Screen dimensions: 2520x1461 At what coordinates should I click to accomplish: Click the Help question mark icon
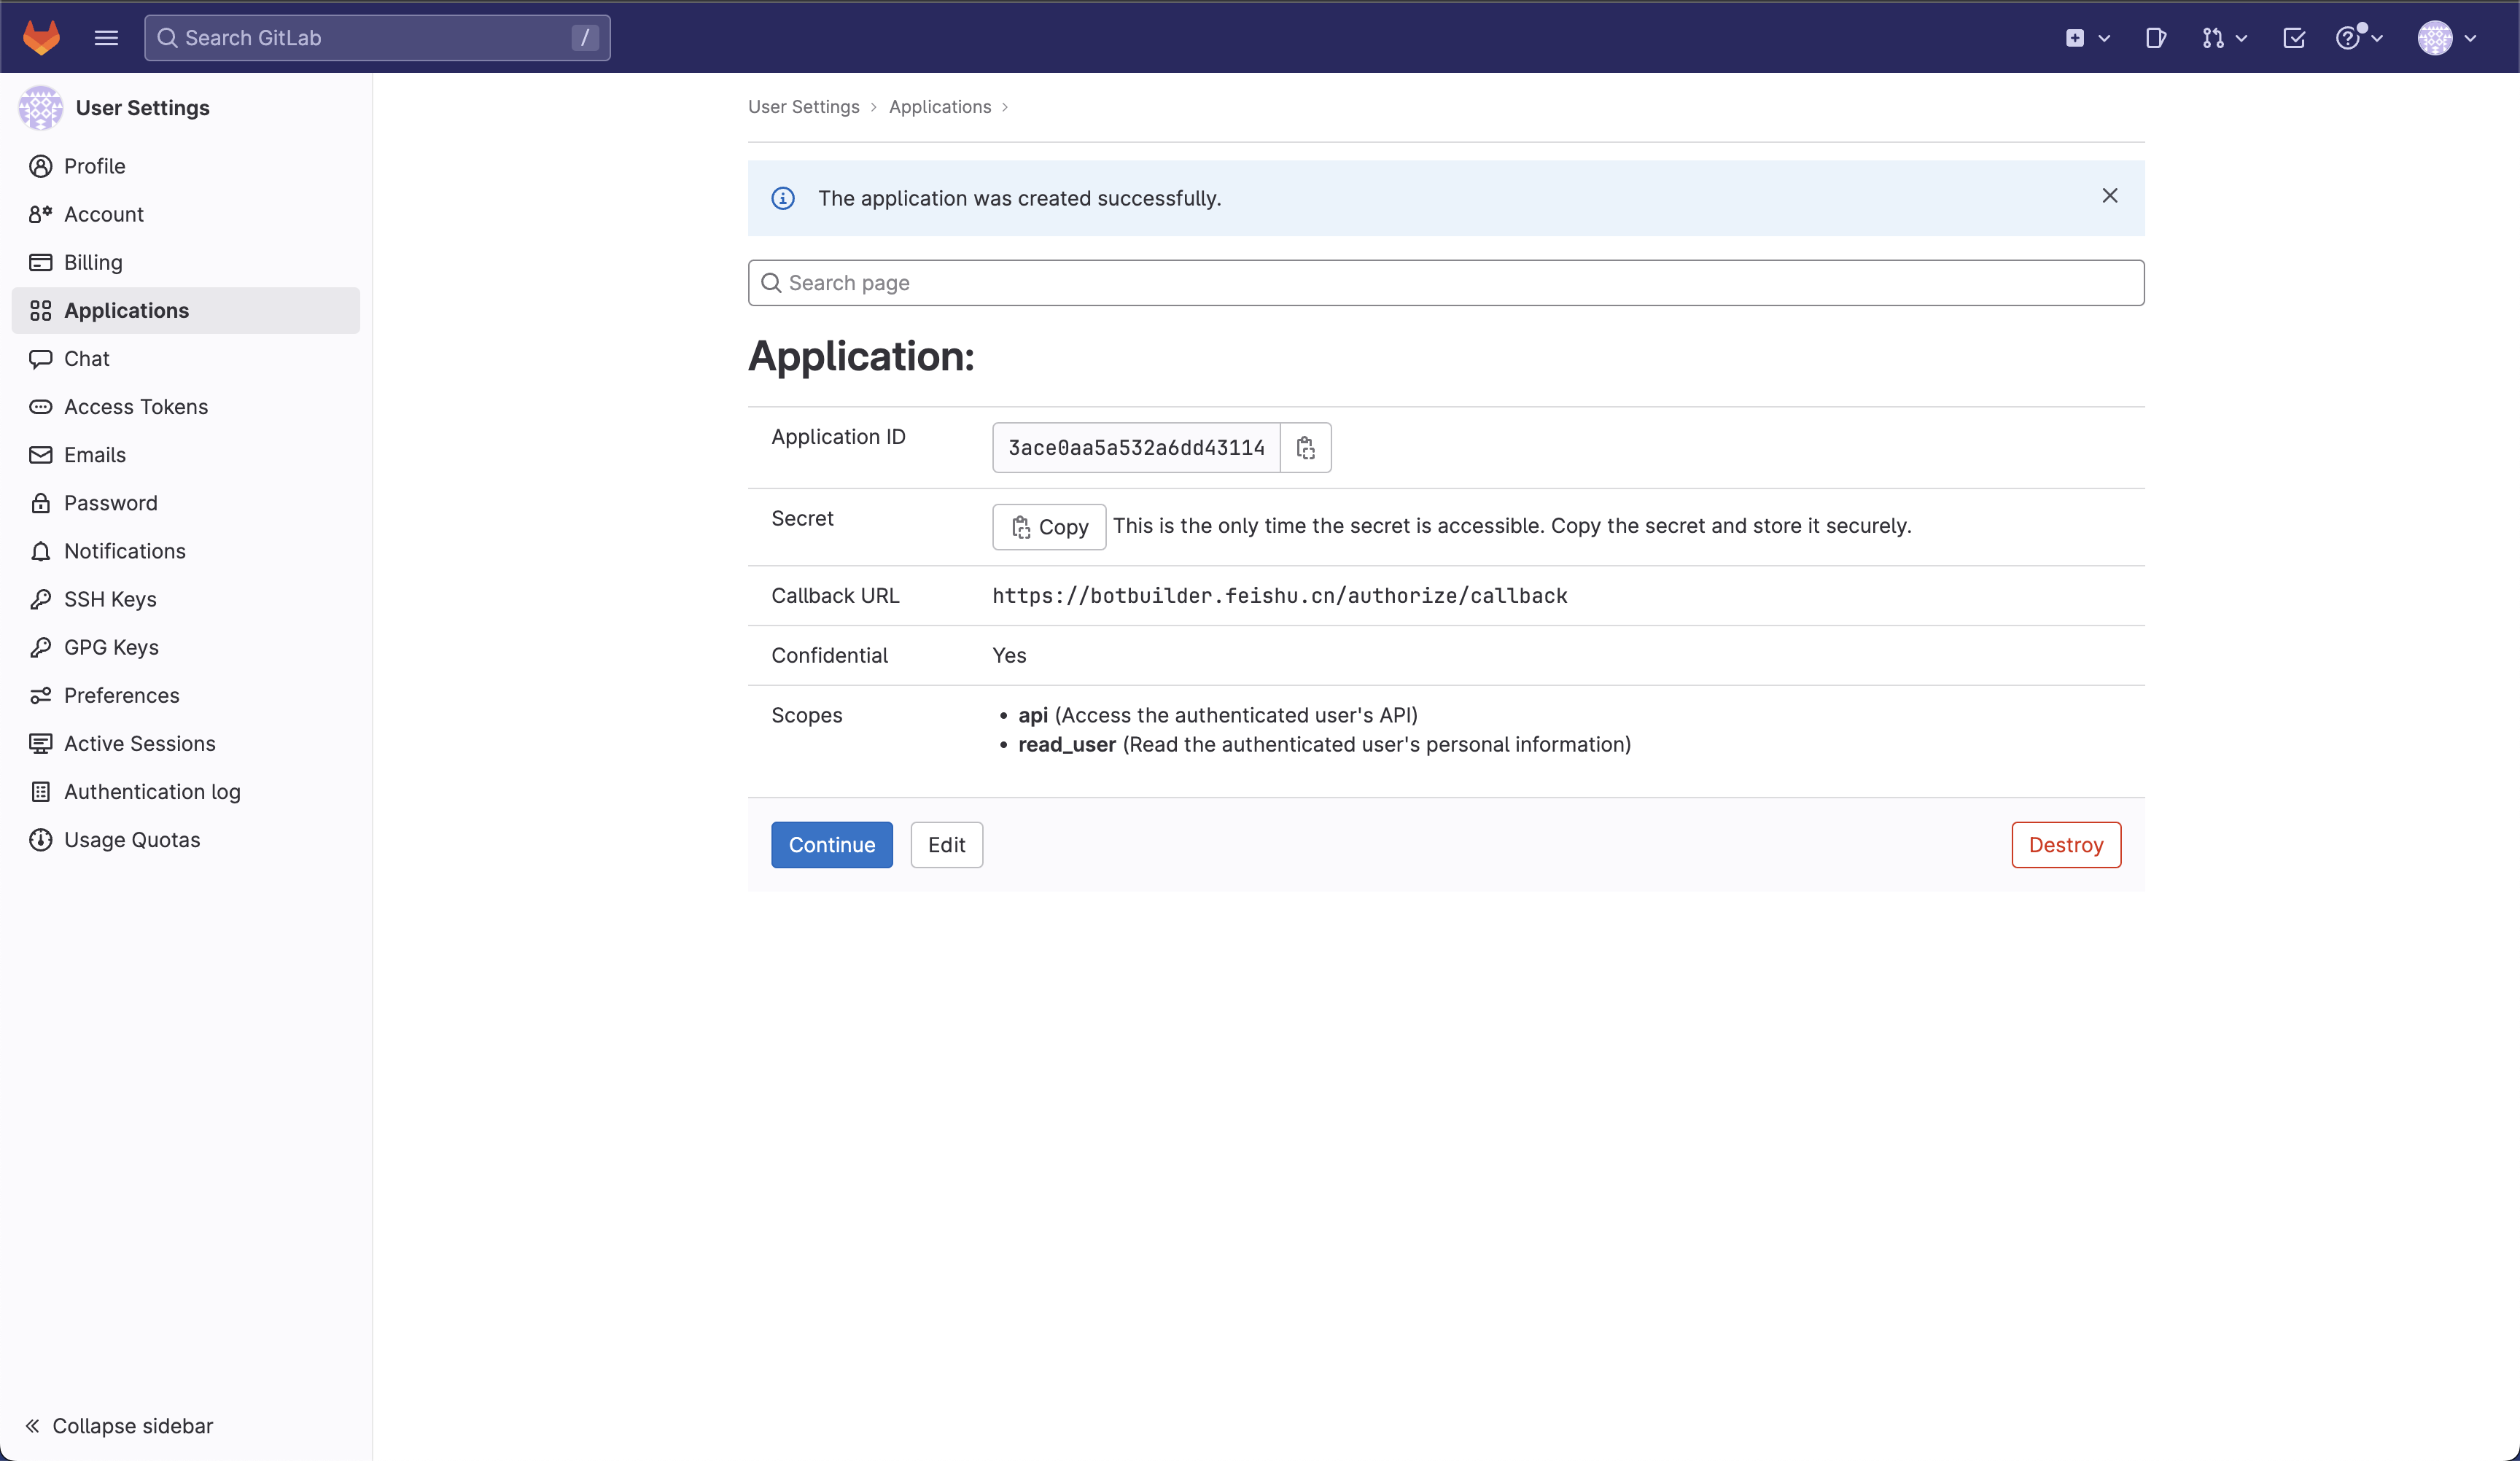2351,38
